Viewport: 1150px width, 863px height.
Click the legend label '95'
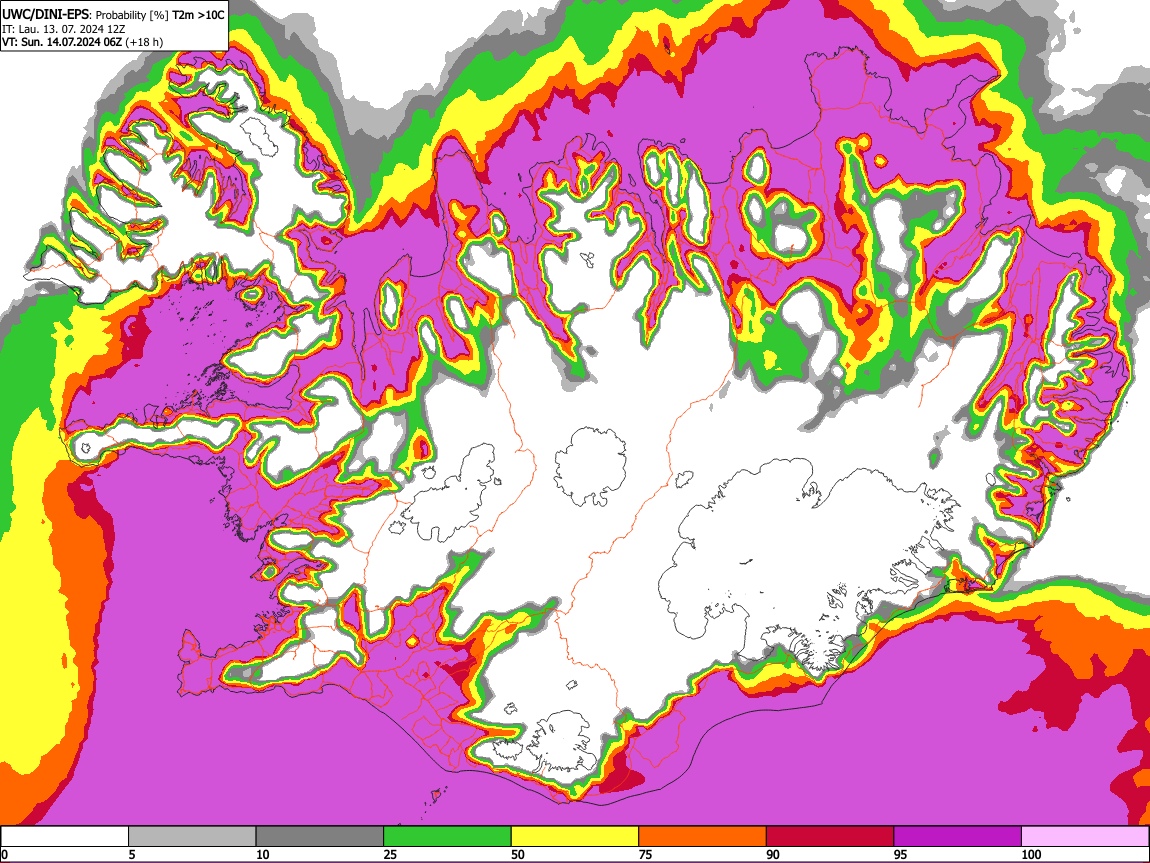tap(901, 854)
